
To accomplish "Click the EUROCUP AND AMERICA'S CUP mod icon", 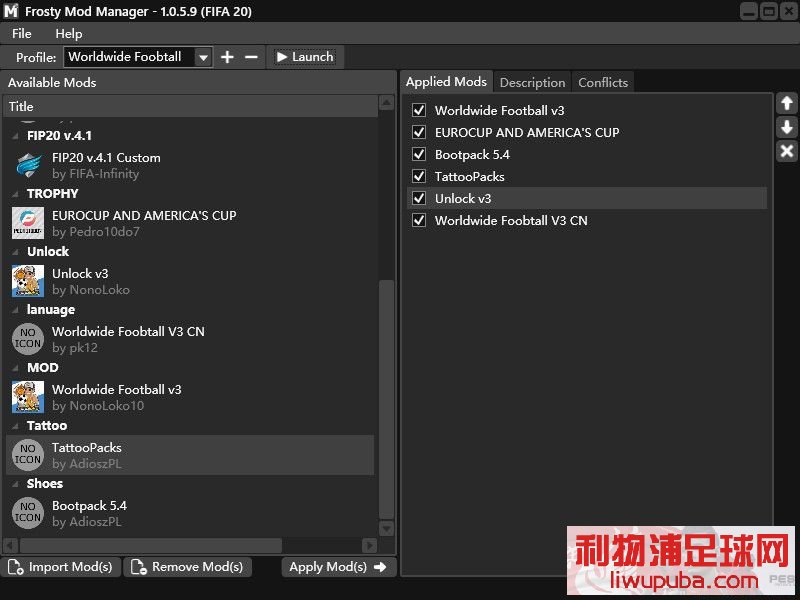I will click(28, 223).
